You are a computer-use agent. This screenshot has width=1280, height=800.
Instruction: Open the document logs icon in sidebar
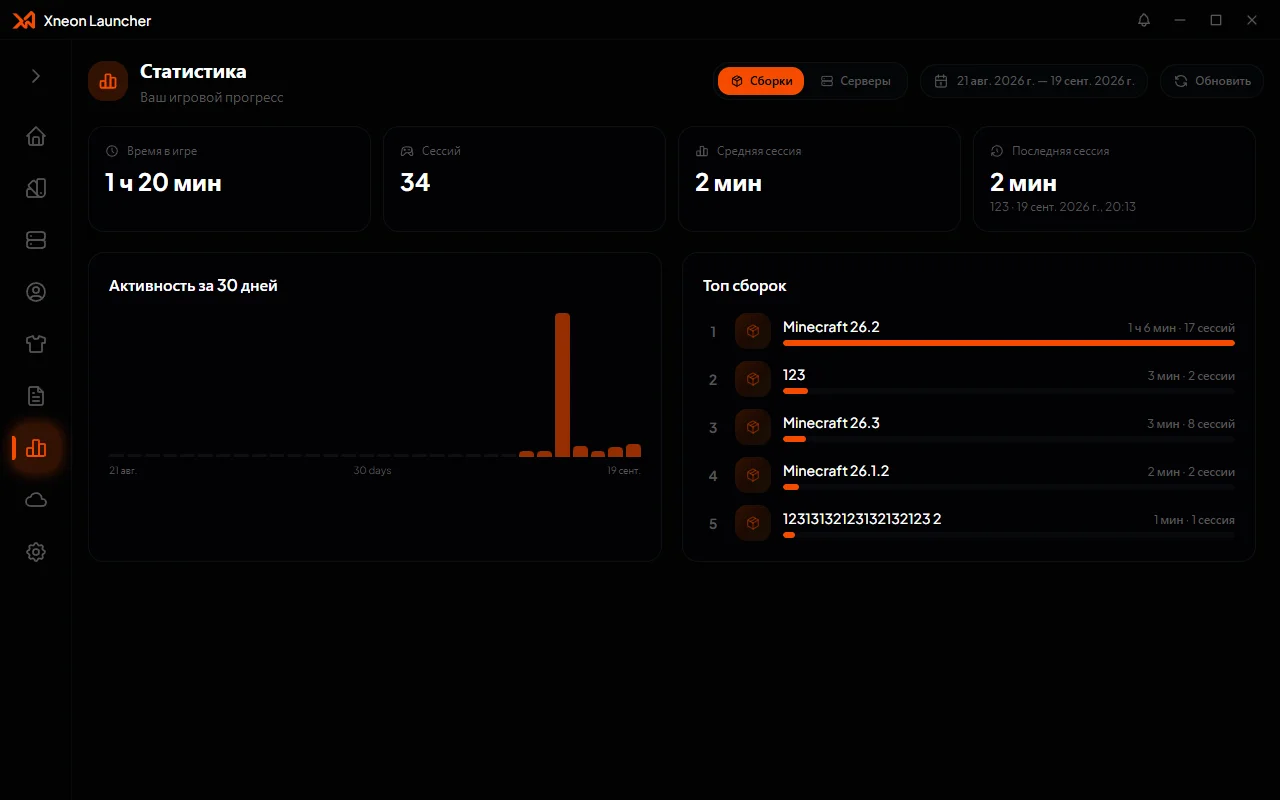click(x=36, y=396)
